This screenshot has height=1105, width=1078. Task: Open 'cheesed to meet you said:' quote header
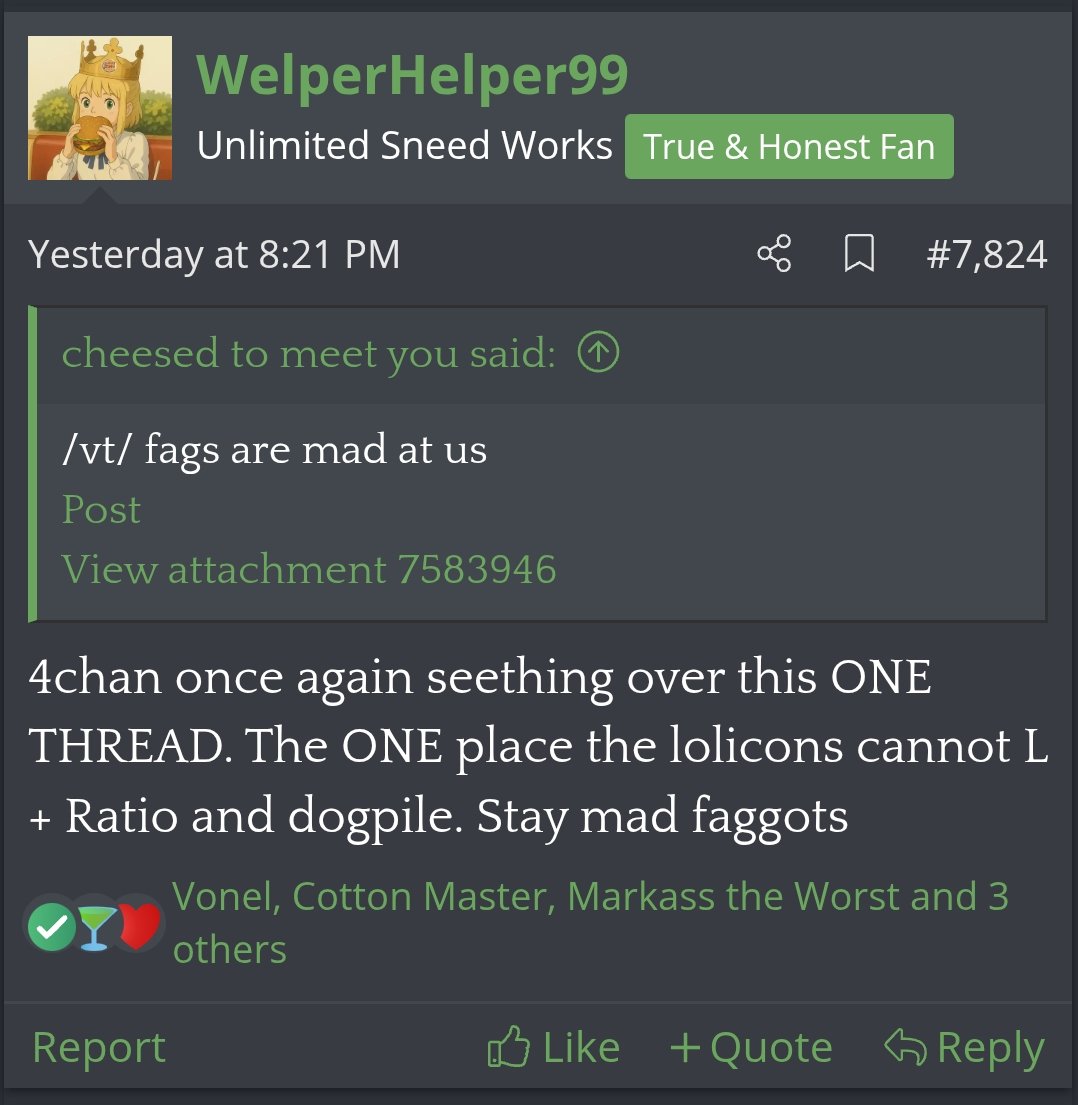point(309,353)
